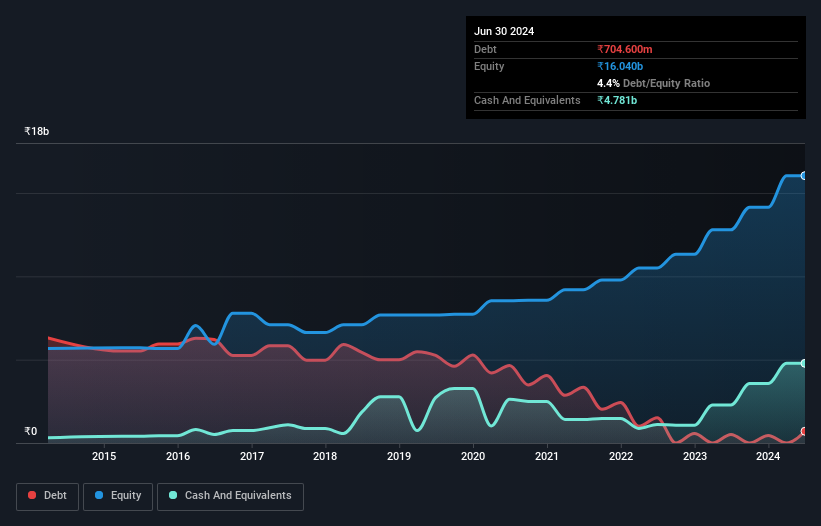Viewport: 821px width, 526px height.
Task: Click the teal Cash And Equivalents legend dot
Action: 173,495
